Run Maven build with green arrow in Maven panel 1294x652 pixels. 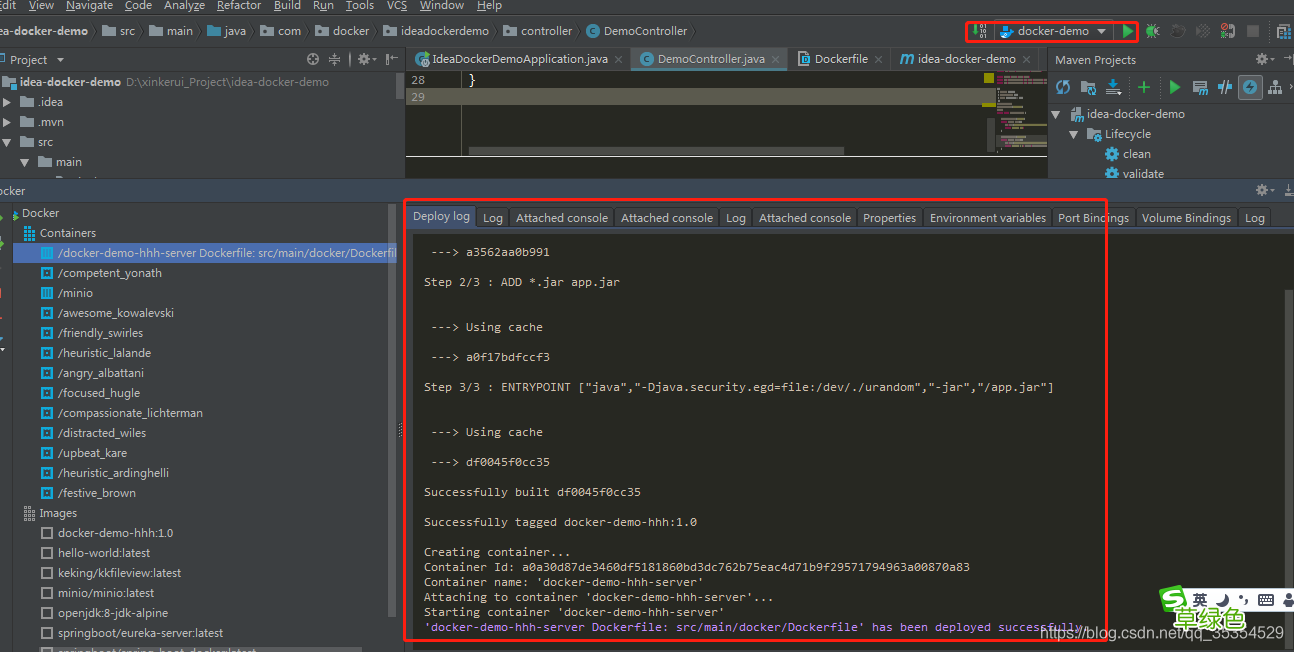[x=1175, y=87]
